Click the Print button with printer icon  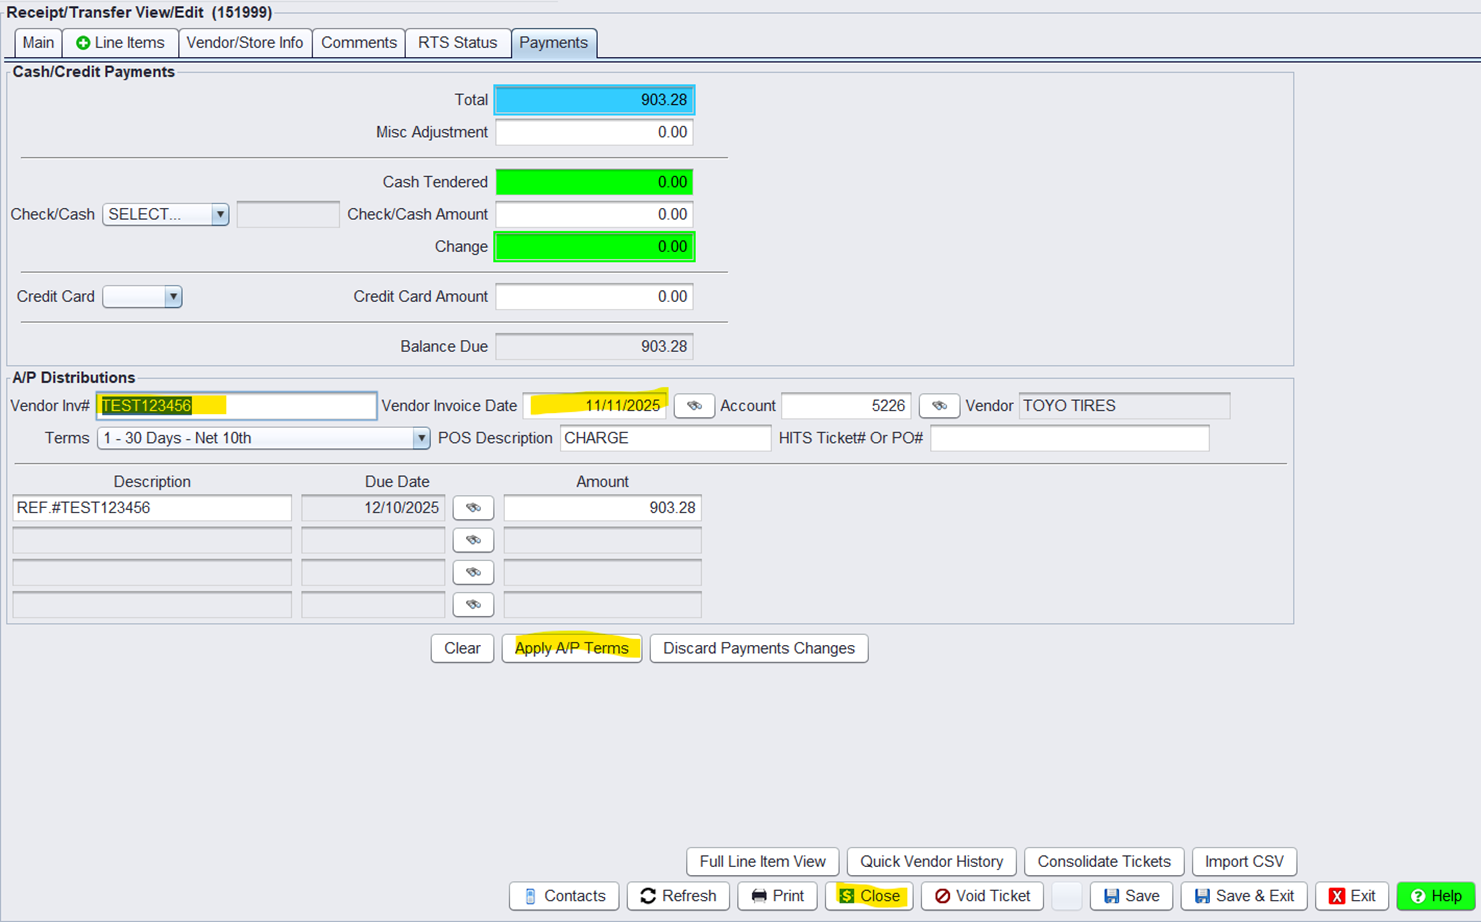[x=777, y=896]
